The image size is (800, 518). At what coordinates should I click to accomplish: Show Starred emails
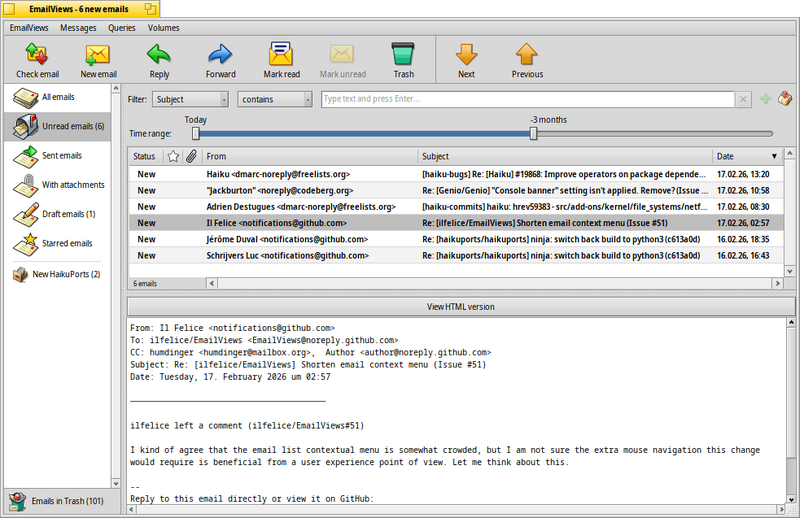tap(58, 243)
